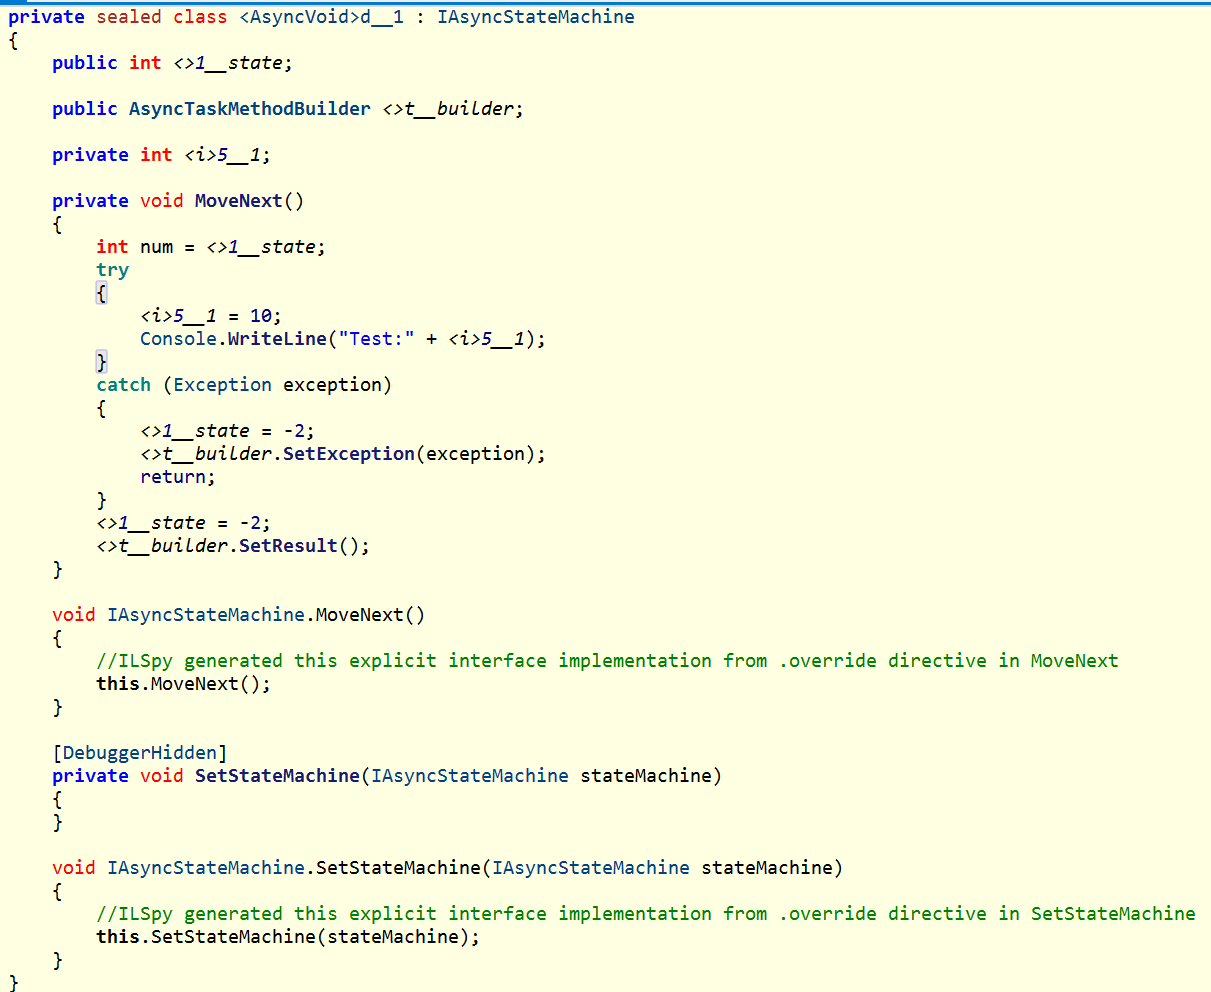The width and height of the screenshot is (1211, 992).
Task: Select the local variable num
Action: click(156, 247)
